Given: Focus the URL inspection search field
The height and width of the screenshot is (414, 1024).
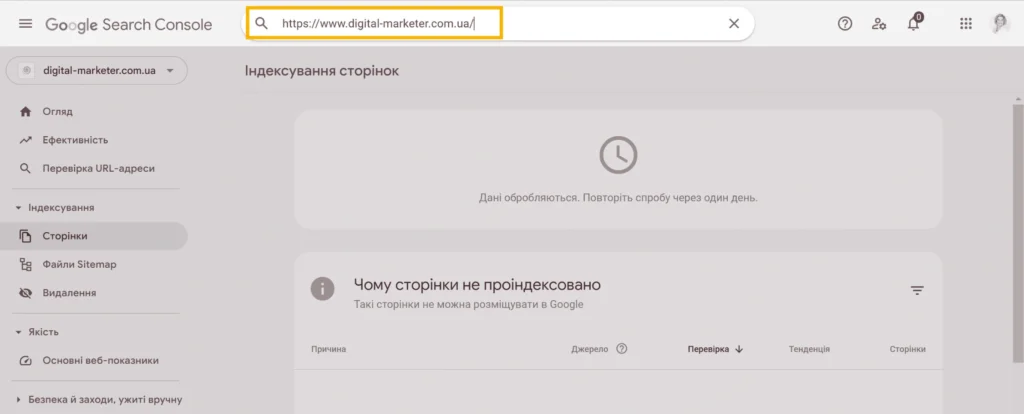Looking at the screenshot, I should coord(500,24).
